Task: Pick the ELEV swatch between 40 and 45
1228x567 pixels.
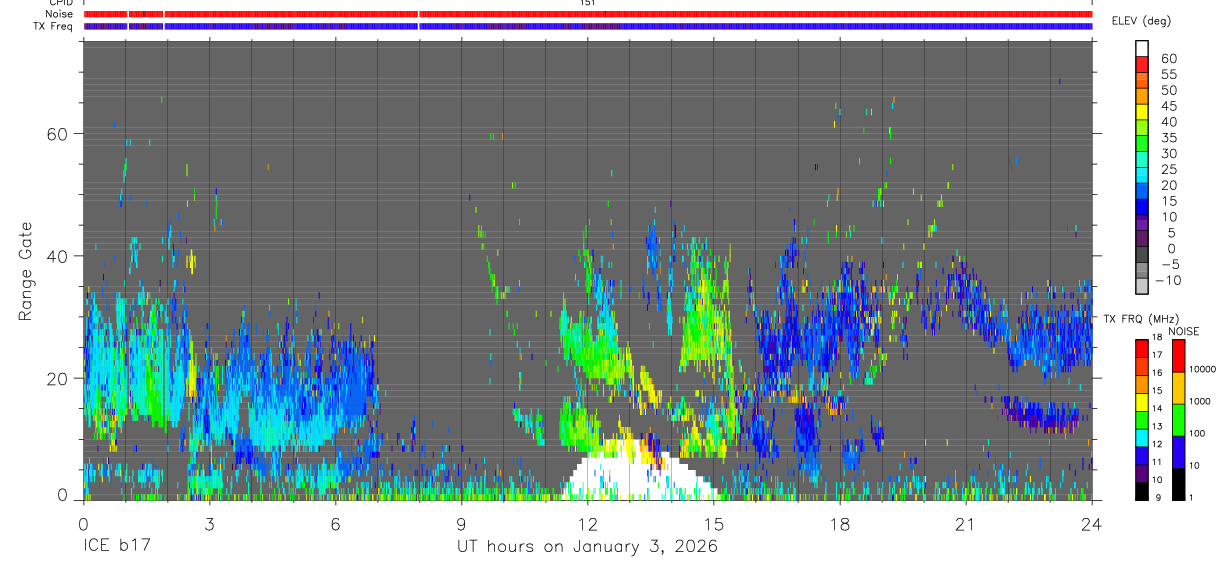Action: pos(1143,113)
